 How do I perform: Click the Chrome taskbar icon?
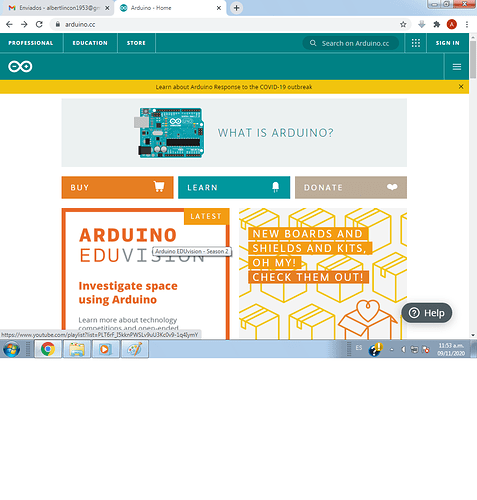(x=48, y=349)
